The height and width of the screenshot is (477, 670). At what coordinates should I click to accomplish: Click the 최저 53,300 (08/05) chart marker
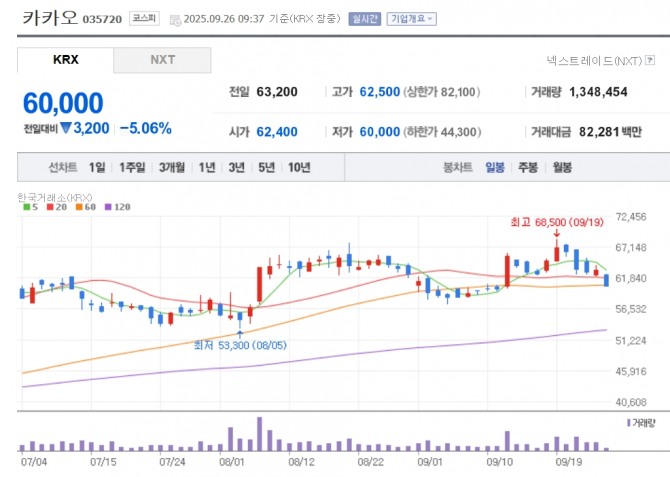[x=240, y=345]
